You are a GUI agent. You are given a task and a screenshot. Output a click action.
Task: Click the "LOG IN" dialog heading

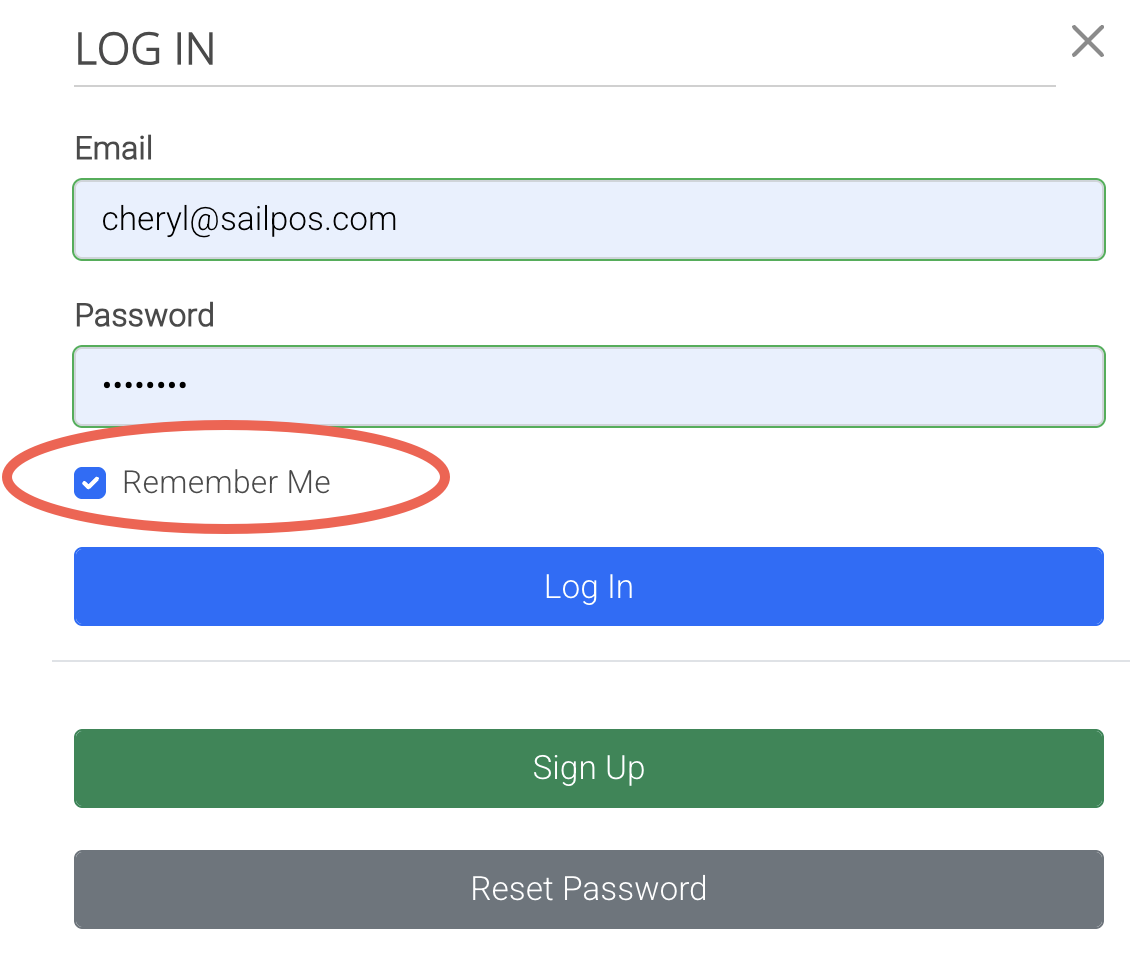point(145,50)
